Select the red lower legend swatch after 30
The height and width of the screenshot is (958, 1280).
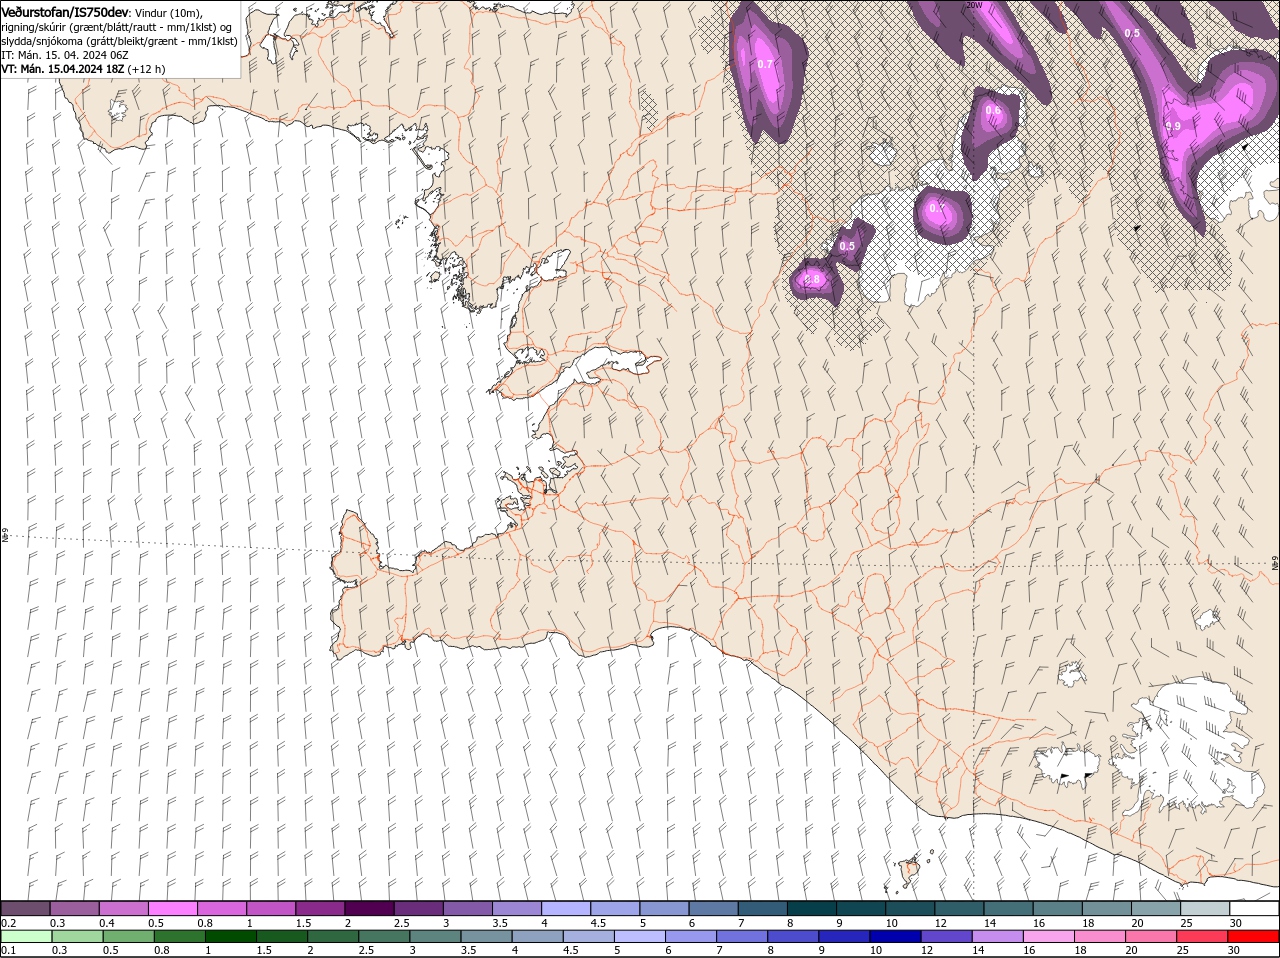click(1253, 936)
